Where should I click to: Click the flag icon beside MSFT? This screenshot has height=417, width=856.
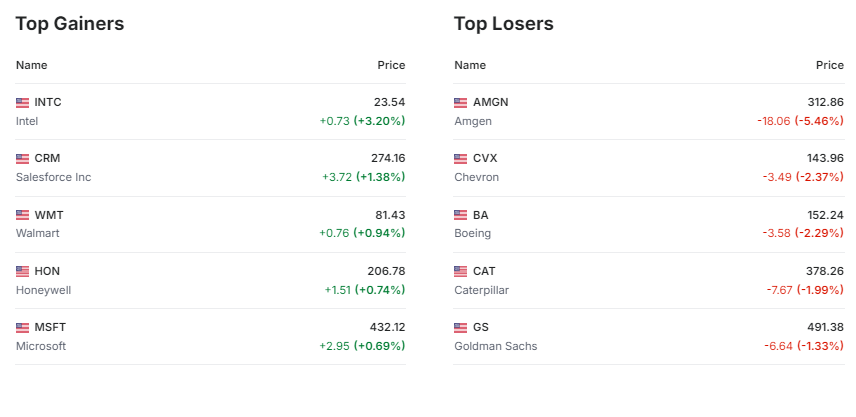(23, 327)
